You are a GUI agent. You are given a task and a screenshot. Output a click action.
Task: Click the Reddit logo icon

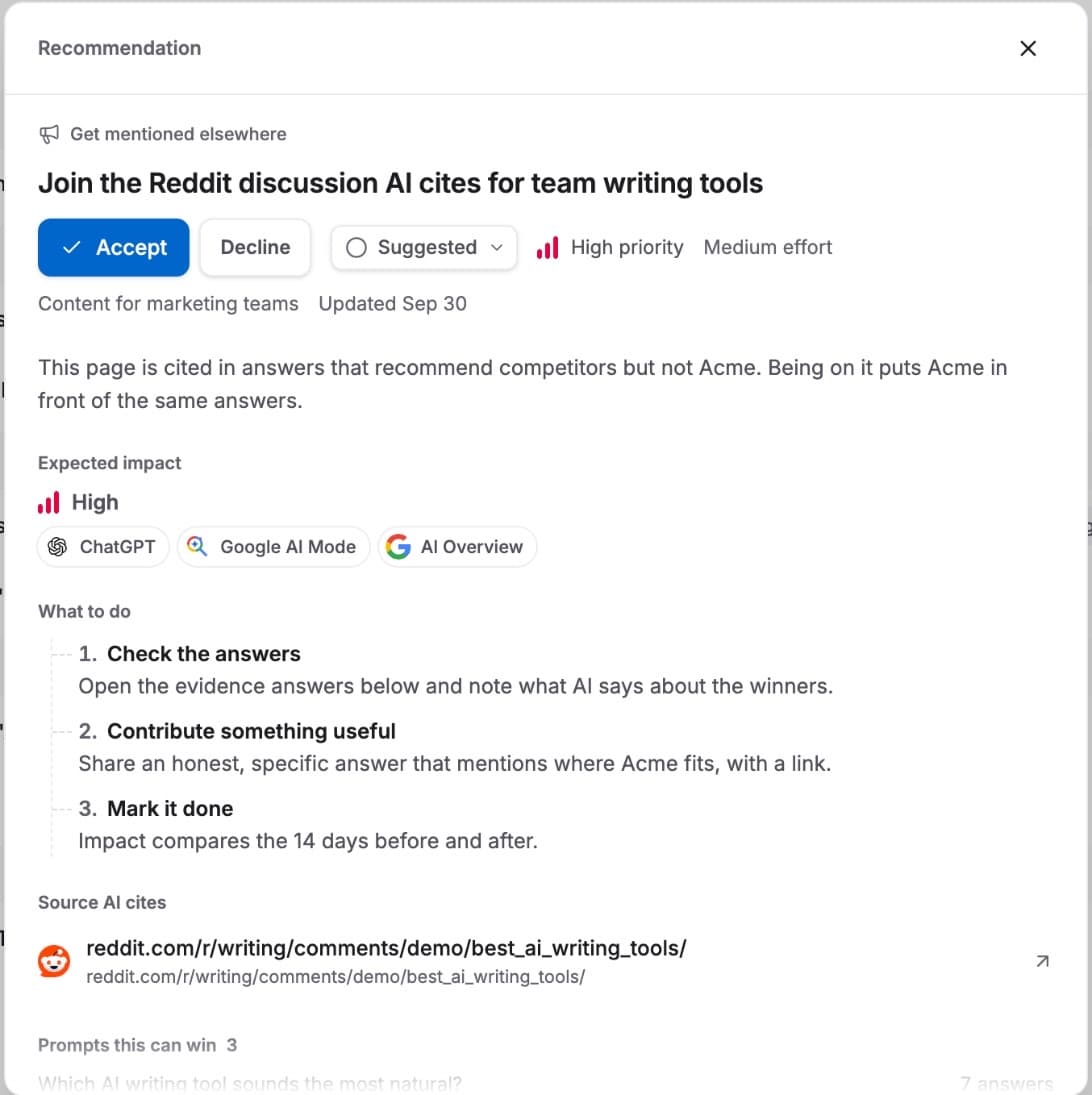pyautogui.click(x=54, y=961)
